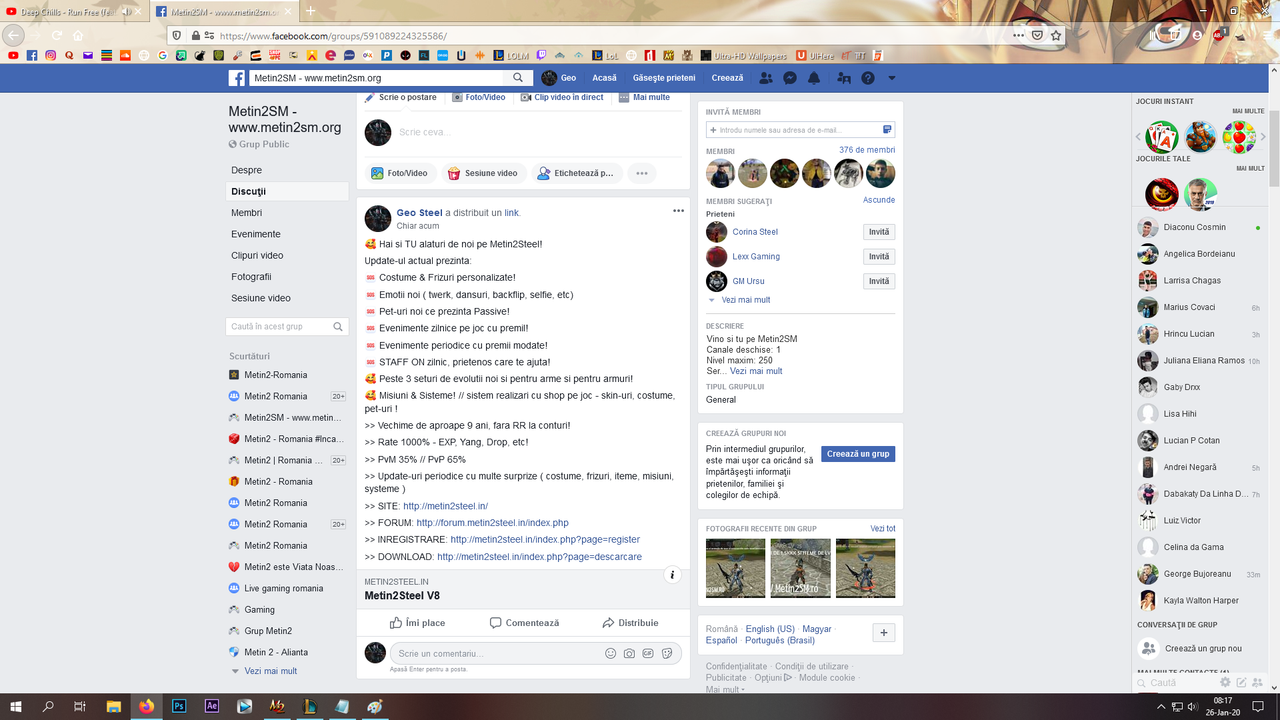This screenshot has width=1280, height=720.
Task: Click left arrow in instant games carousel
Action: [x=1138, y=137]
